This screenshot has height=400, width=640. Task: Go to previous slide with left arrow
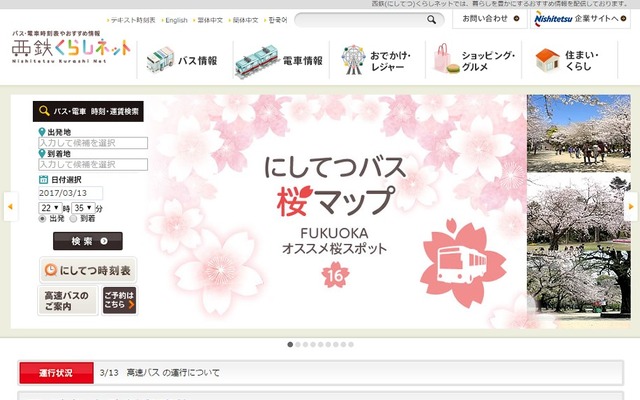click(11, 207)
